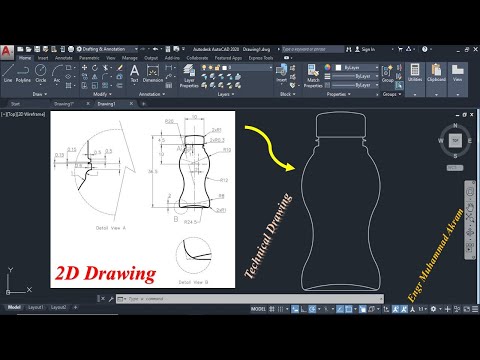
Task: Expand the Properties panel
Action: point(339,94)
